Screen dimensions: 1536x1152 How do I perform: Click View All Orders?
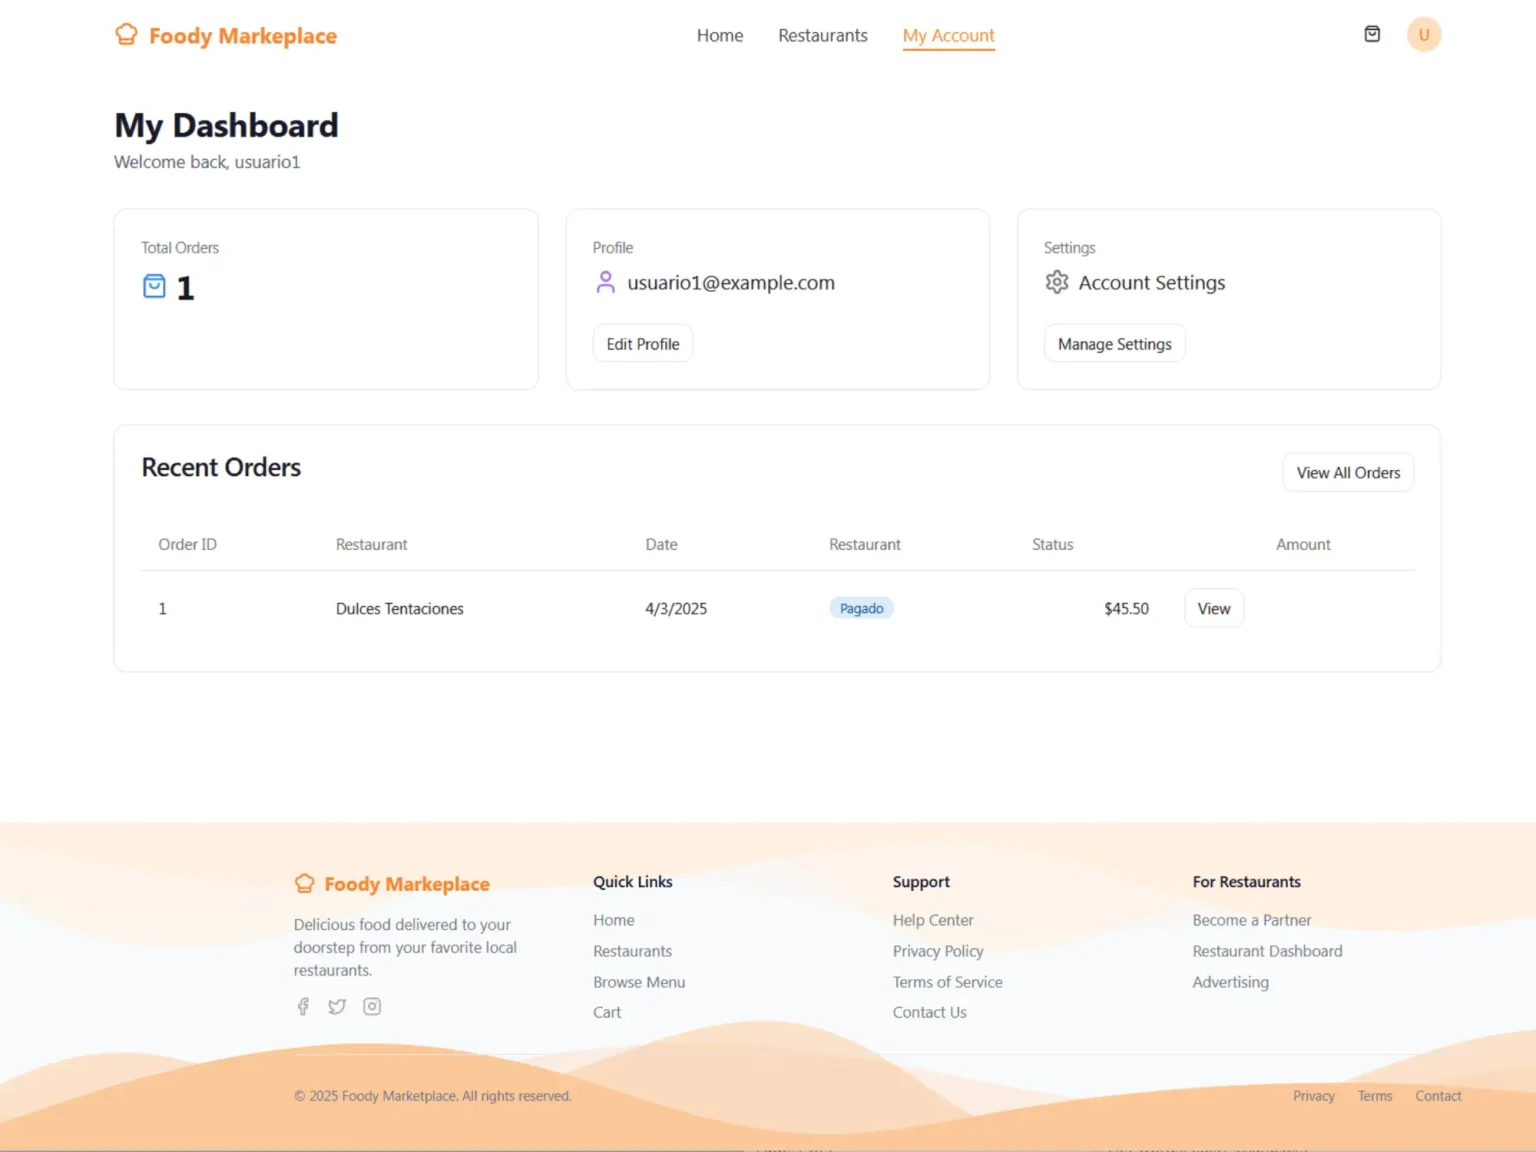(1347, 472)
